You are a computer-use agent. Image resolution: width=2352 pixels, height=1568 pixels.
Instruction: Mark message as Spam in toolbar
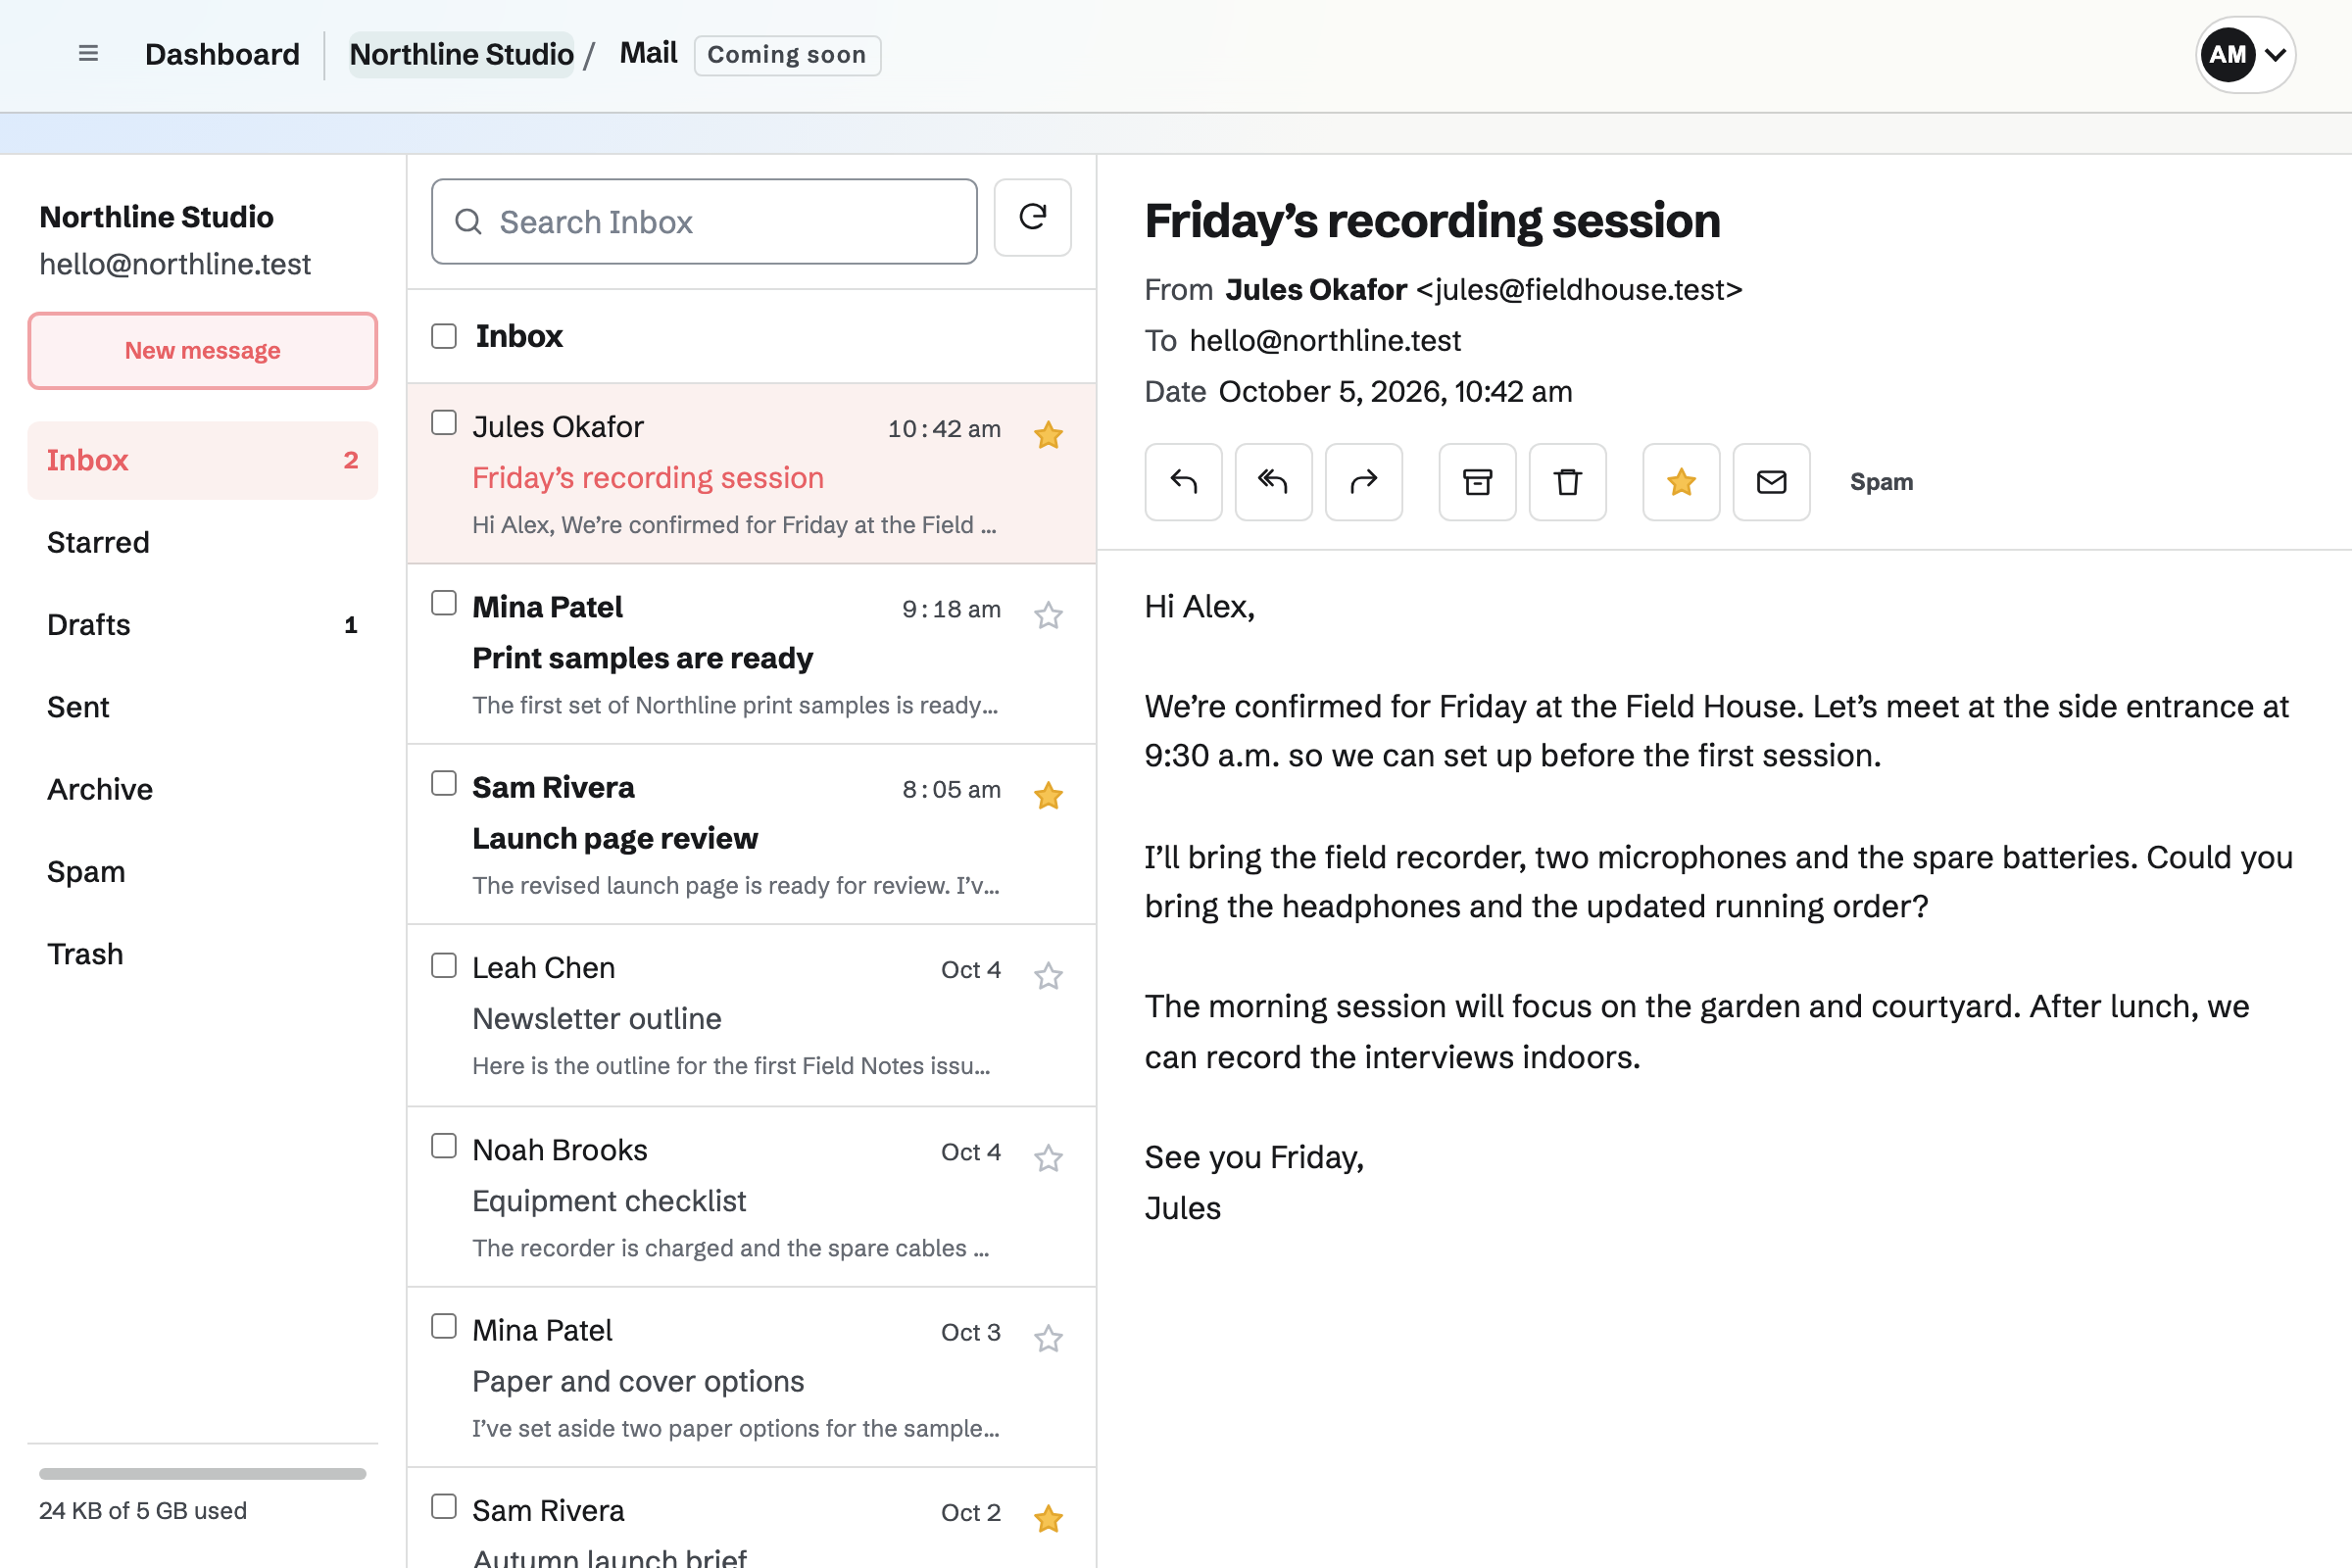click(1881, 482)
